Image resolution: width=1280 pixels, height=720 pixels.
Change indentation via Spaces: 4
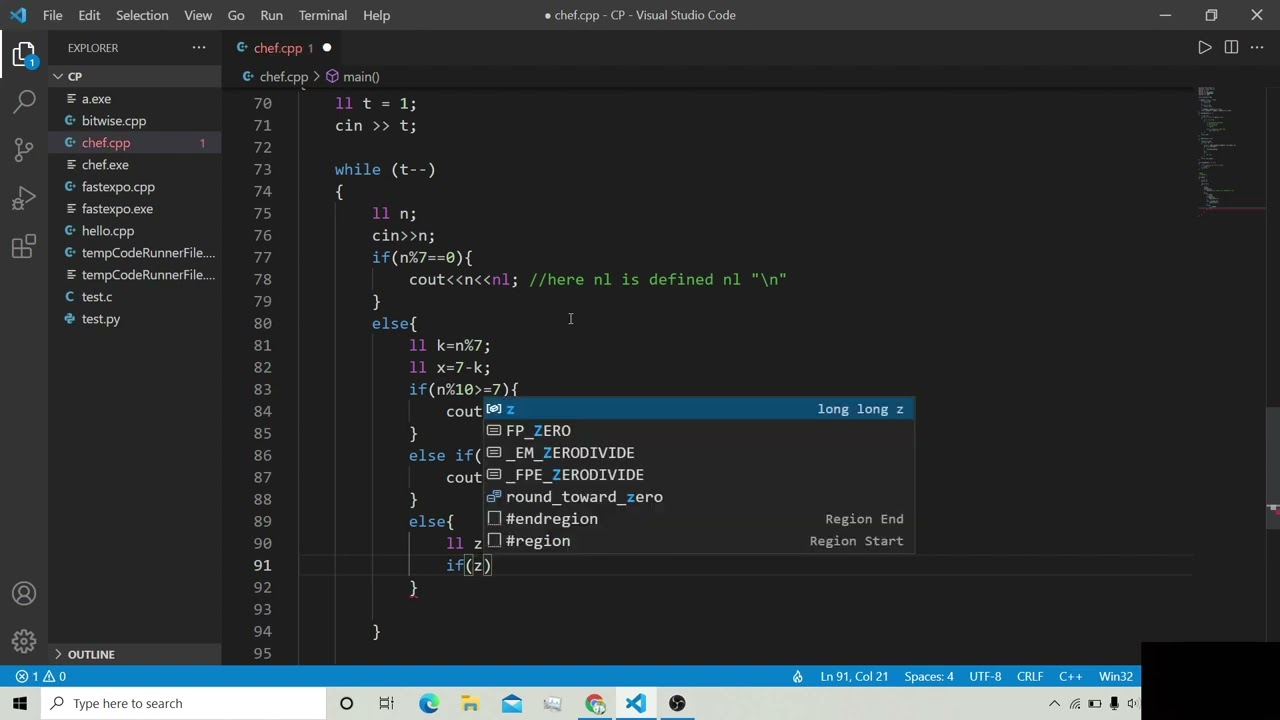929,677
